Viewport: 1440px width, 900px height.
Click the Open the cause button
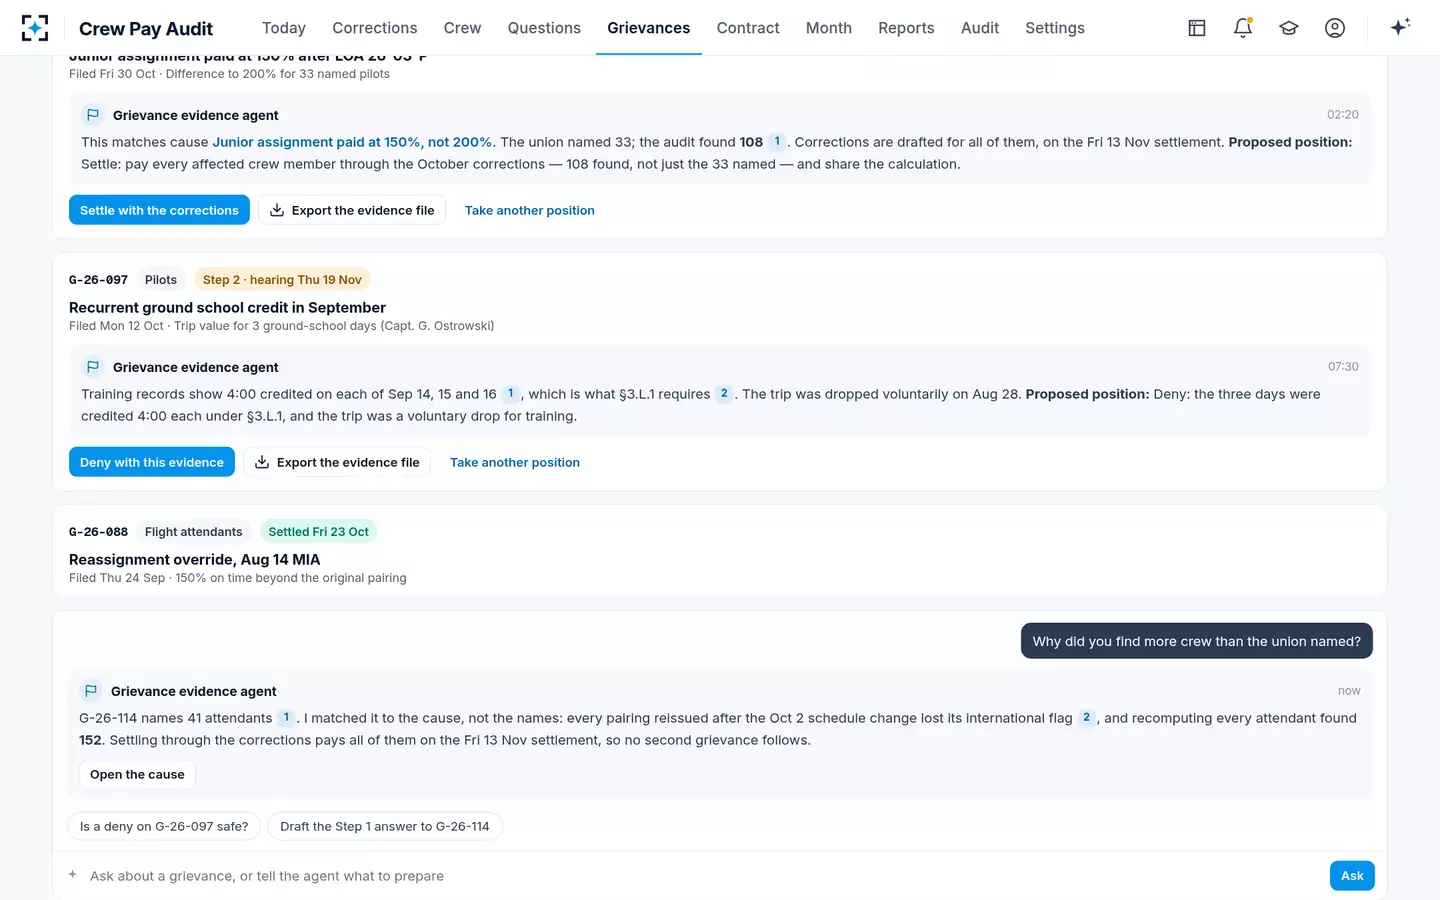coord(137,774)
